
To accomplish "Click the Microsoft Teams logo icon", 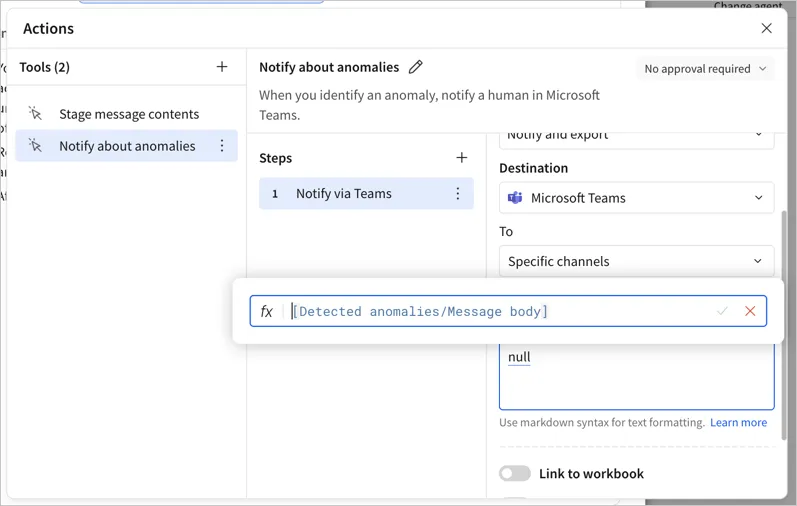I will coord(515,198).
